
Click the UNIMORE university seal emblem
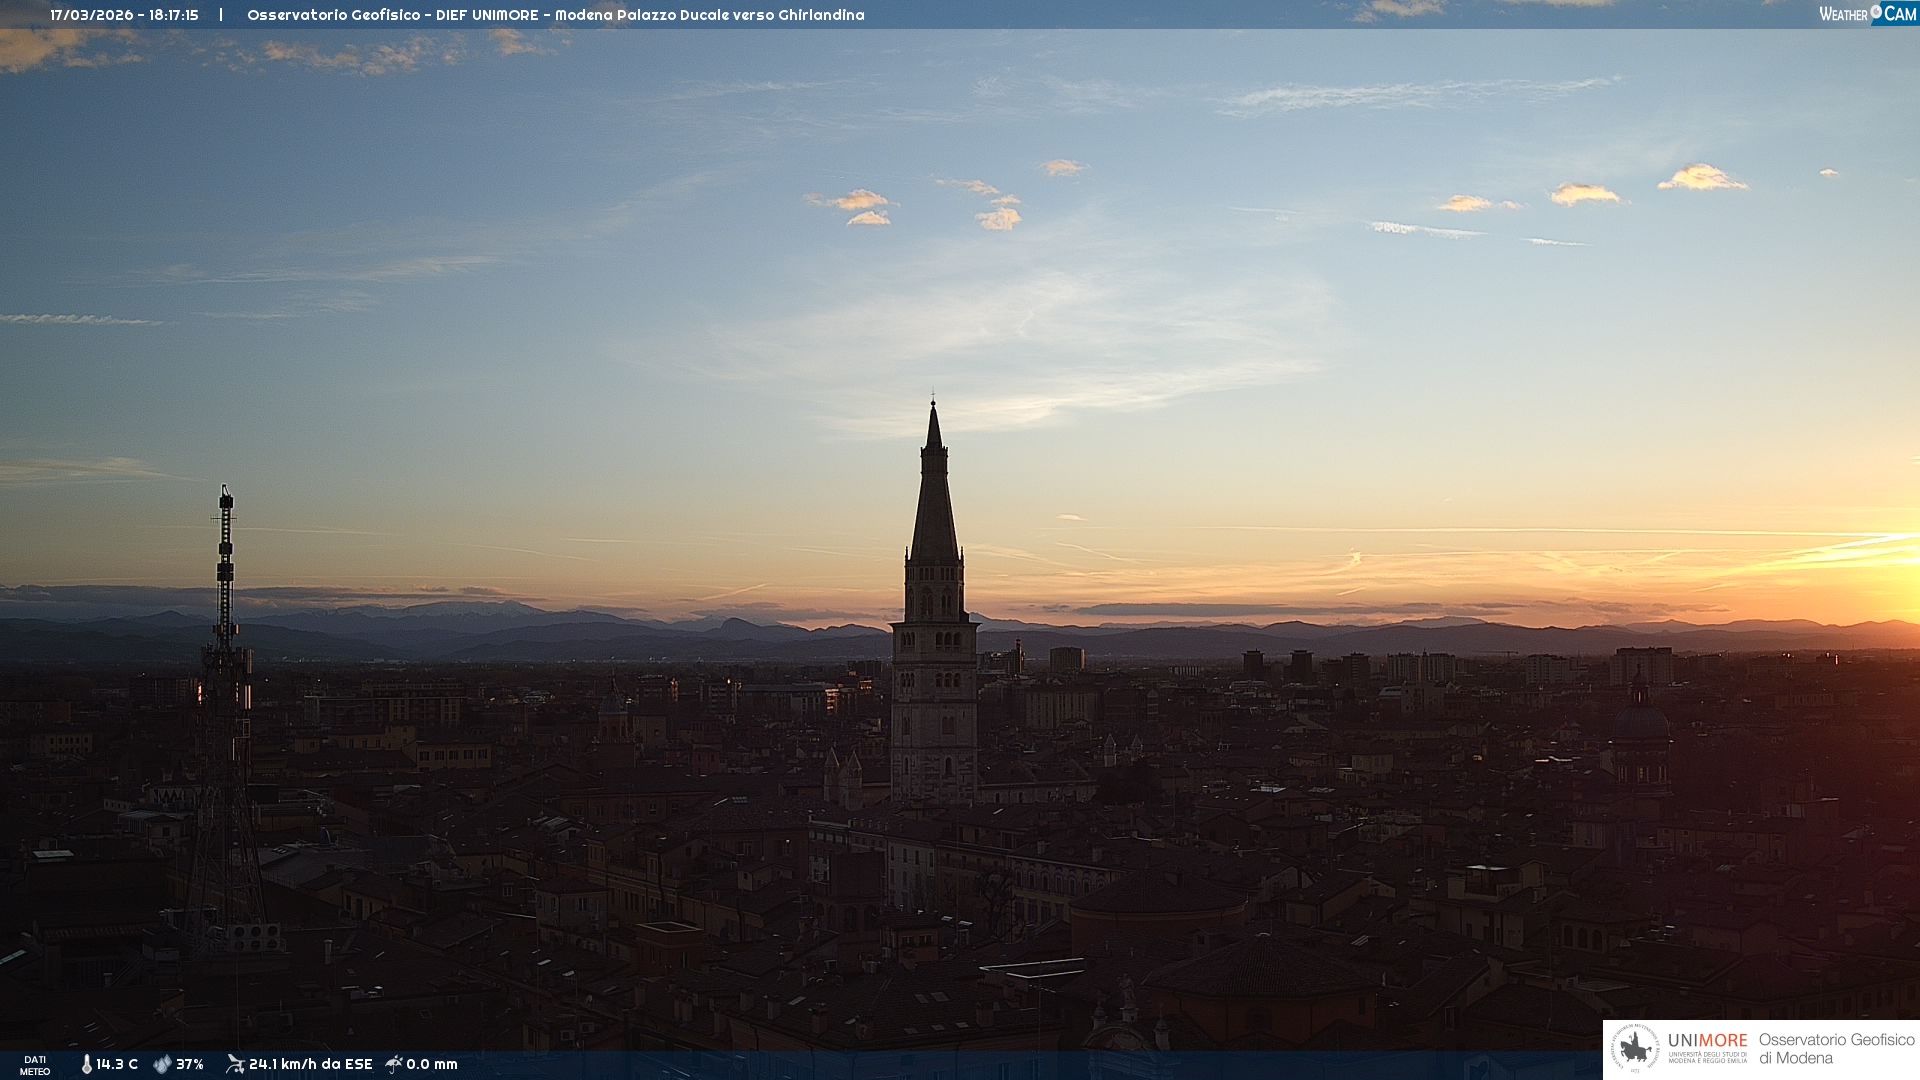click(x=1635, y=1049)
